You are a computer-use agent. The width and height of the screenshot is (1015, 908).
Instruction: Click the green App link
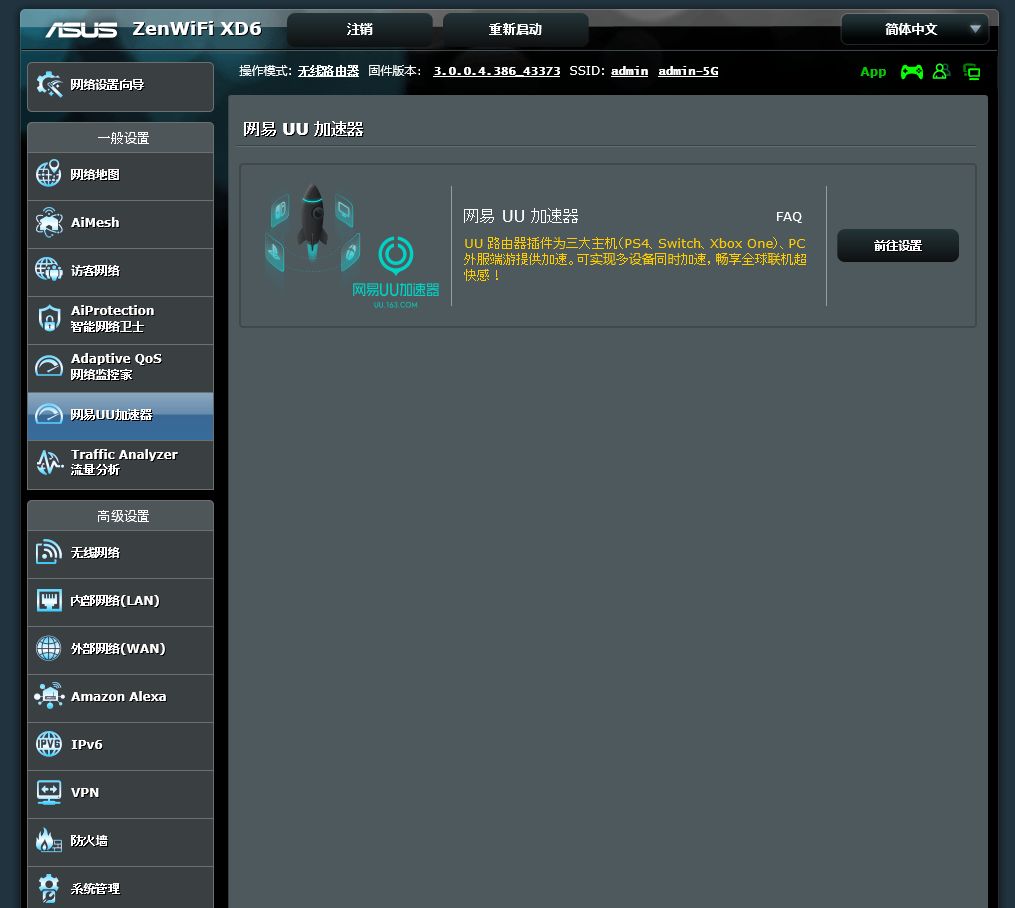pos(873,72)
